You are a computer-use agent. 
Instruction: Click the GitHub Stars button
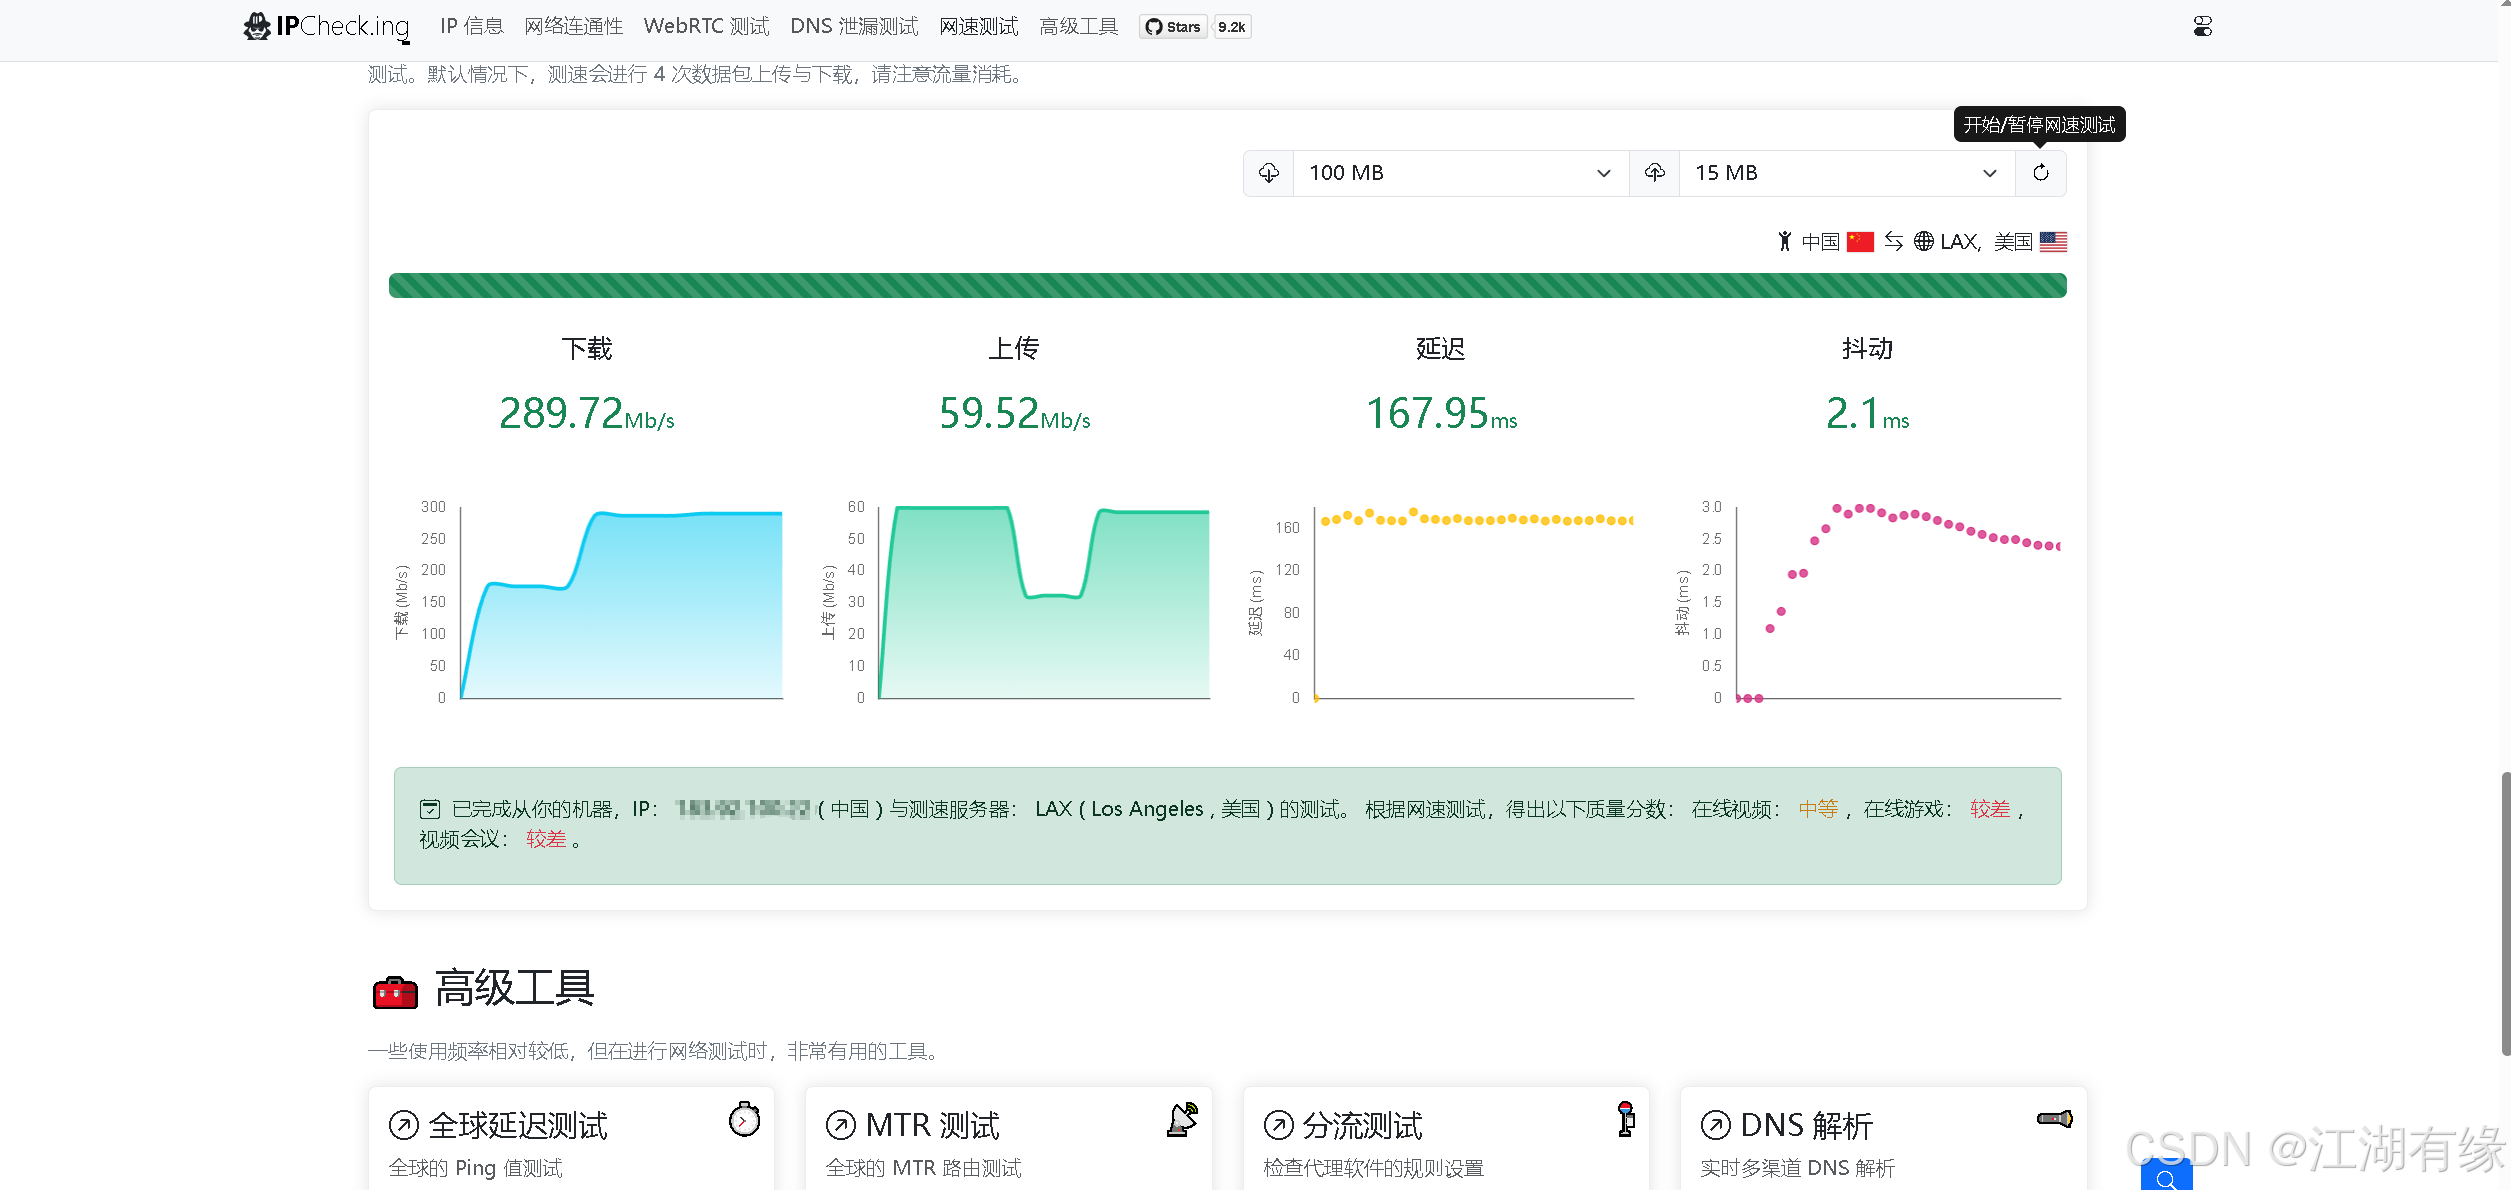1173,27
